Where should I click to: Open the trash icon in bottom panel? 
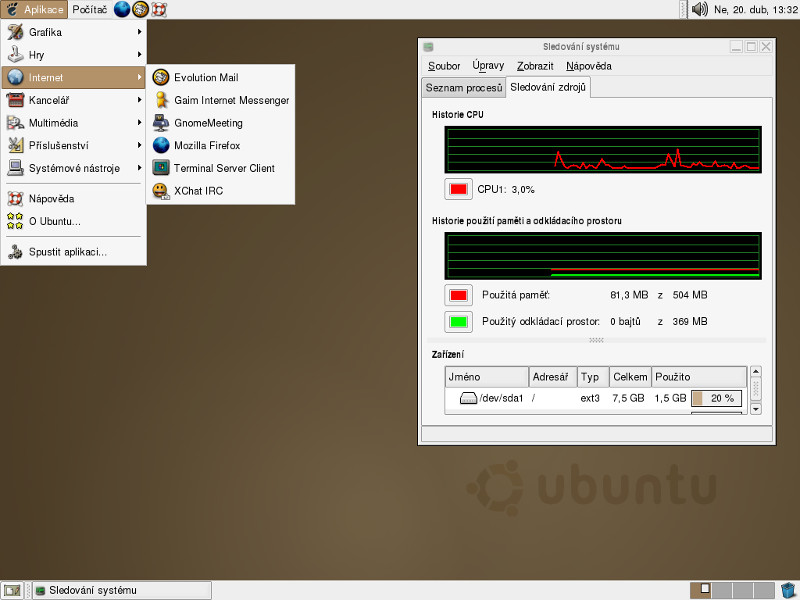[x=788, y=590]
